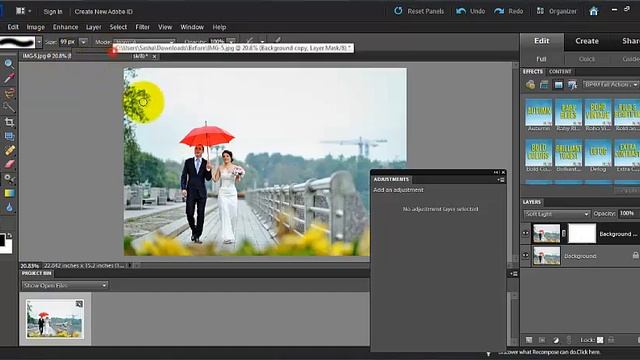Click the Sign In link

point(53,11)
